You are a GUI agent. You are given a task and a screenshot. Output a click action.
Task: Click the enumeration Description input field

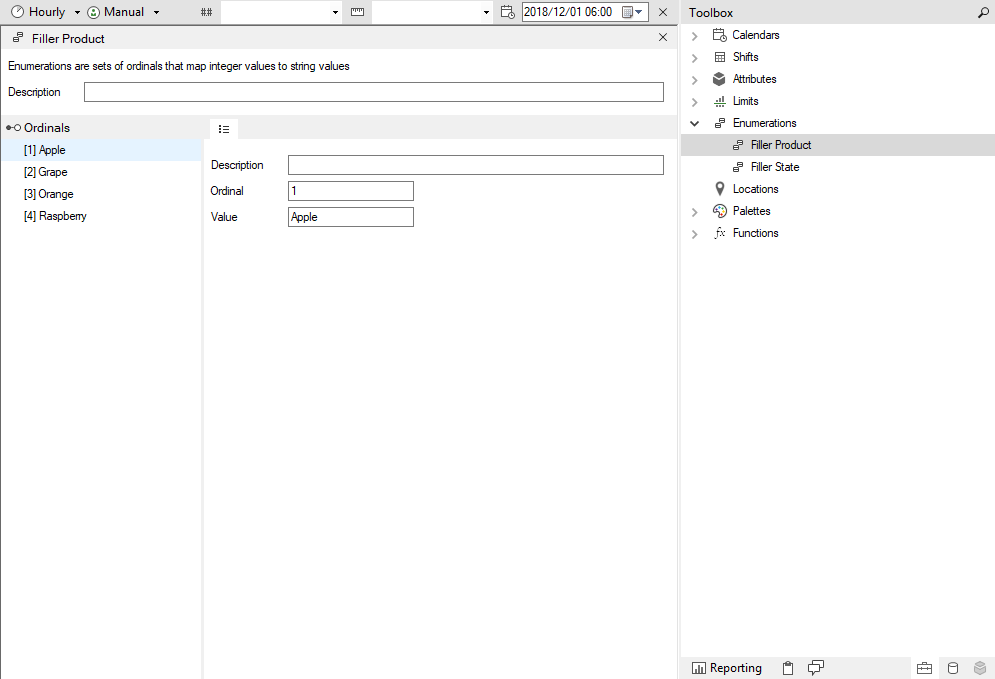tap(374, 92)
